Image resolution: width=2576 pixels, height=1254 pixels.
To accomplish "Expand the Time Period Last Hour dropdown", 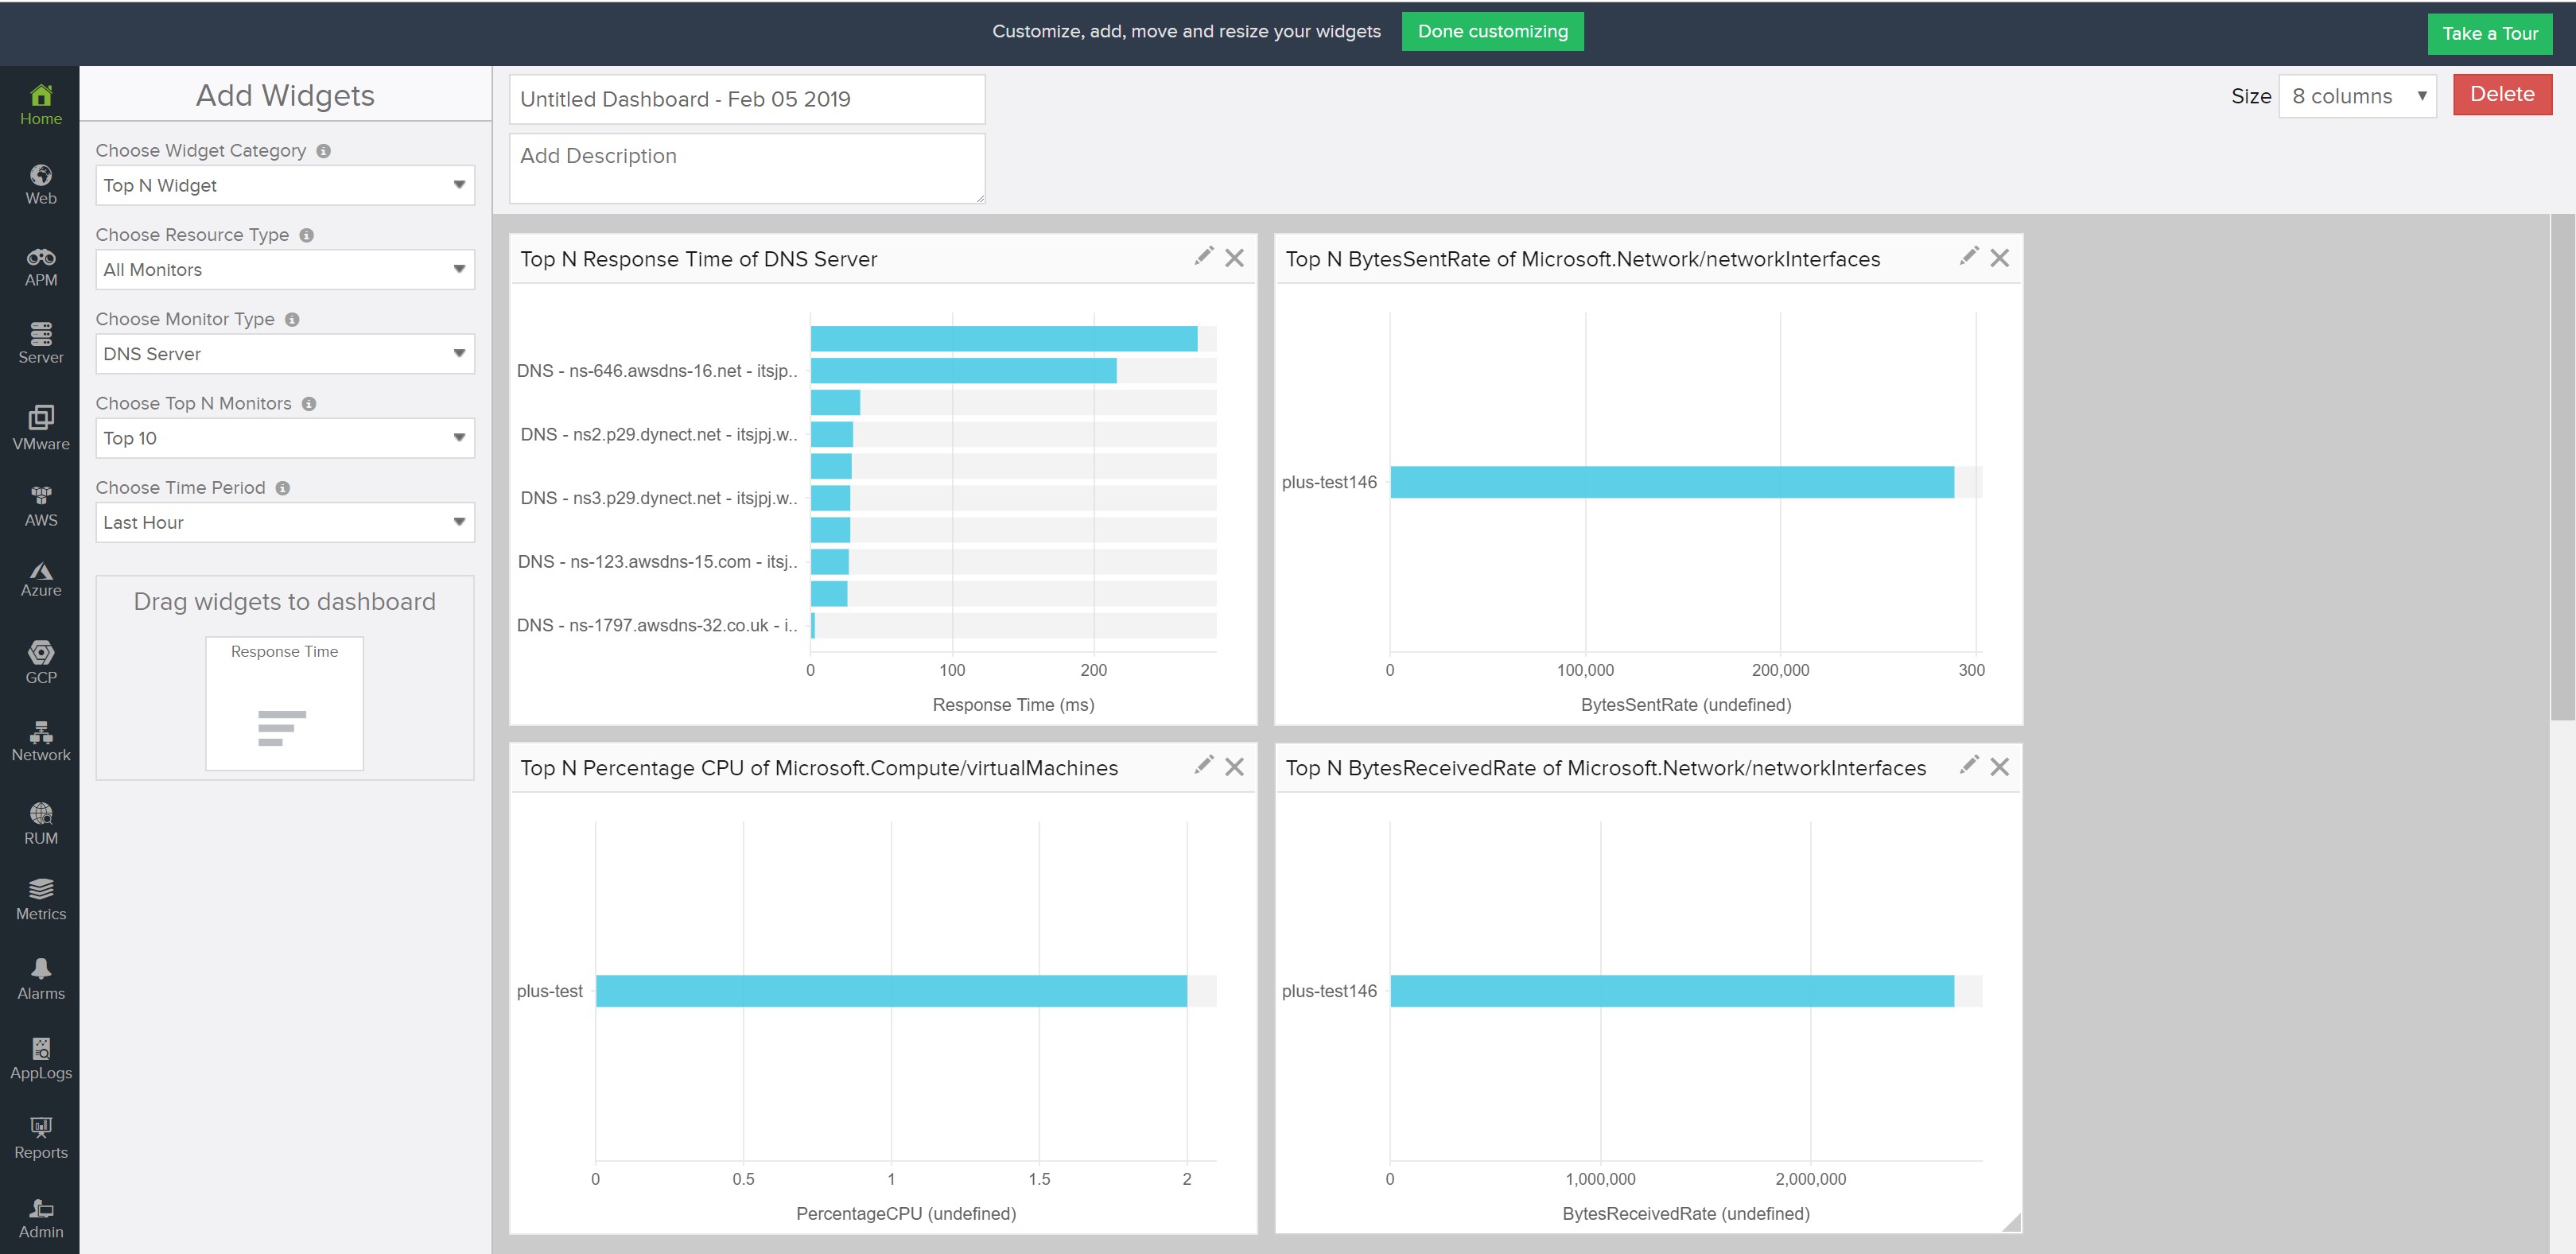I will pos(284,522).
